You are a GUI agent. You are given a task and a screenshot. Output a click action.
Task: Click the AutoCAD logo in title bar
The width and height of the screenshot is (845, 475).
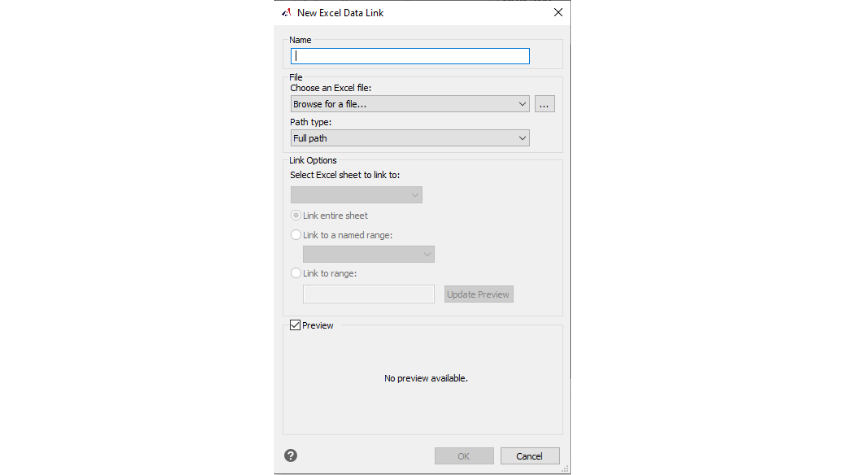(x=287, y=12)
